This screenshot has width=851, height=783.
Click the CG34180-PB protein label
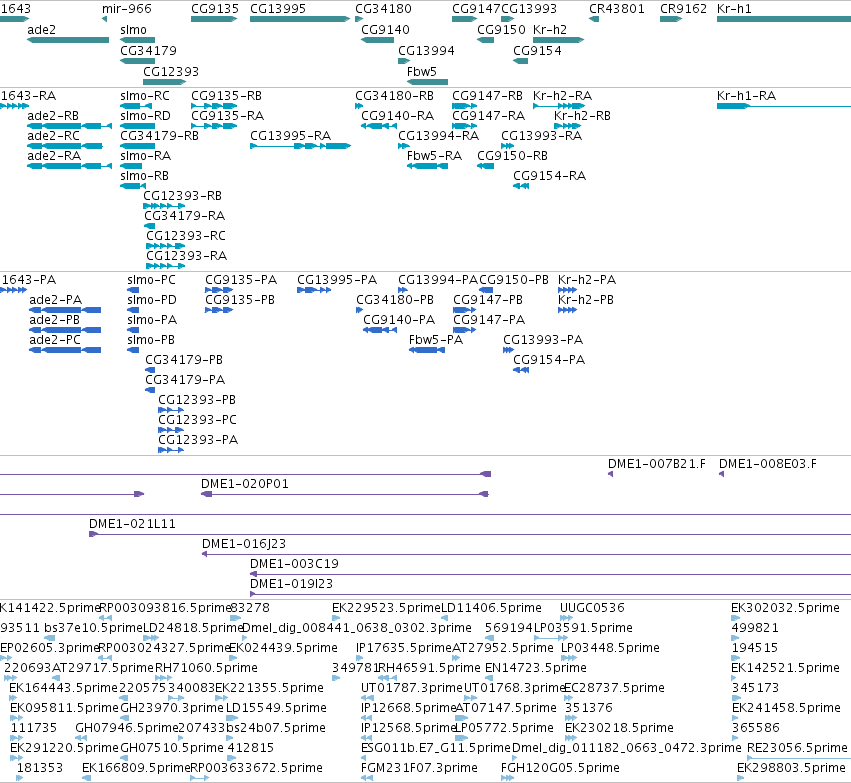pyautogui.click(x=395, y=300)
